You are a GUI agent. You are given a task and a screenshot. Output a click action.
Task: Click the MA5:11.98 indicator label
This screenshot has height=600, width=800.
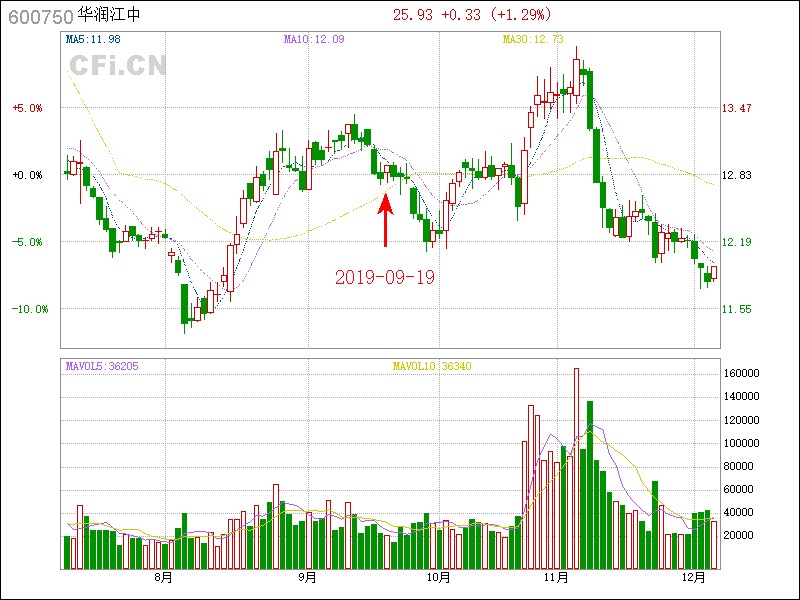click(x=93, y=40)
